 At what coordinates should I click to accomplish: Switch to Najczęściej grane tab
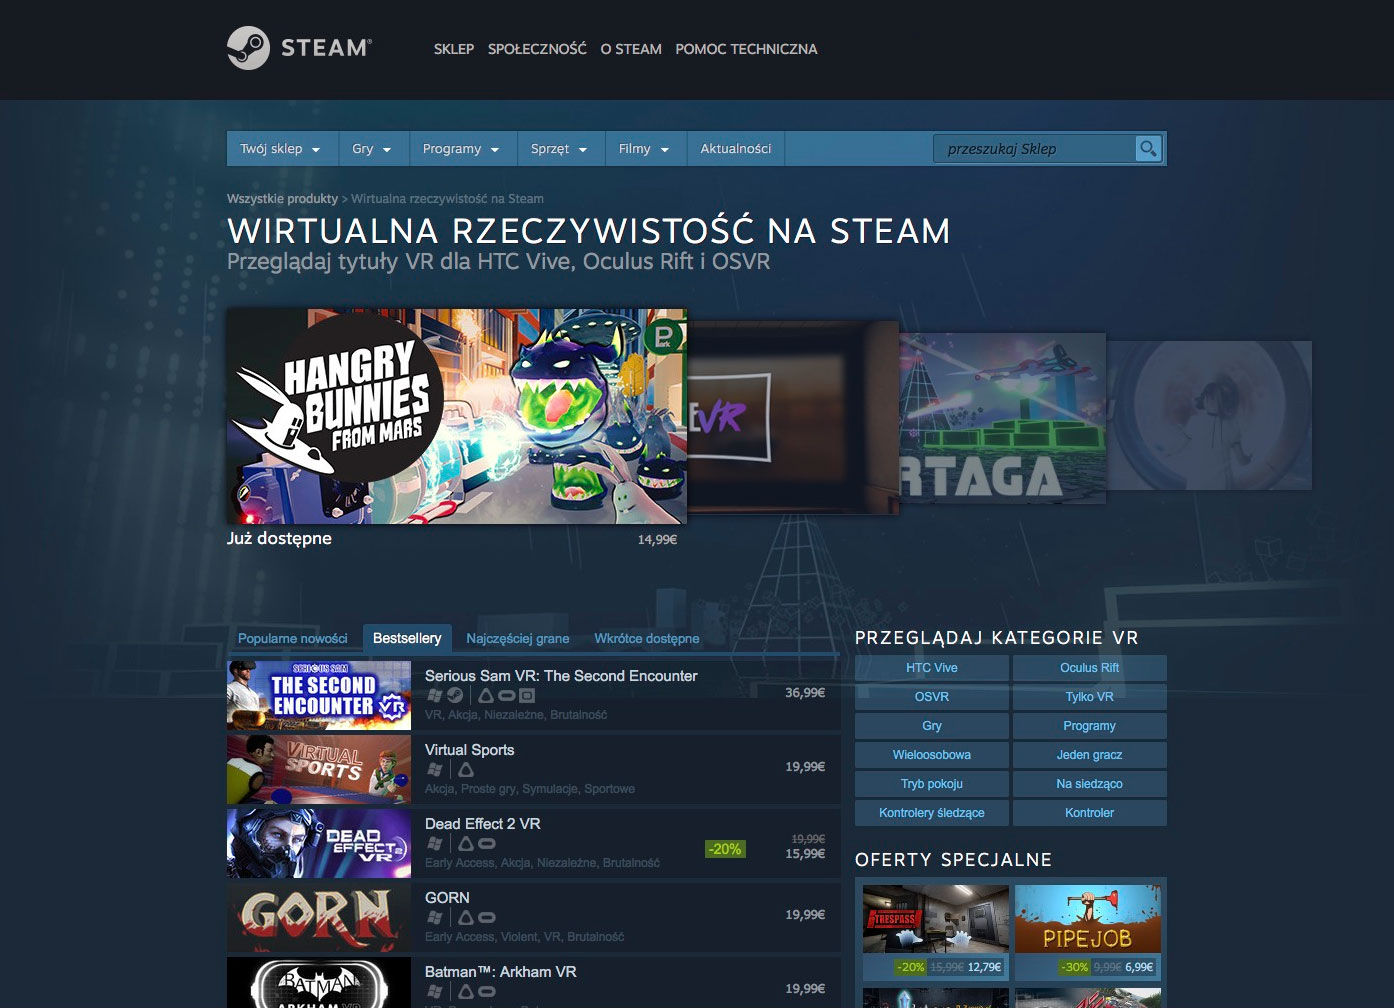click(x=518, y=638)
